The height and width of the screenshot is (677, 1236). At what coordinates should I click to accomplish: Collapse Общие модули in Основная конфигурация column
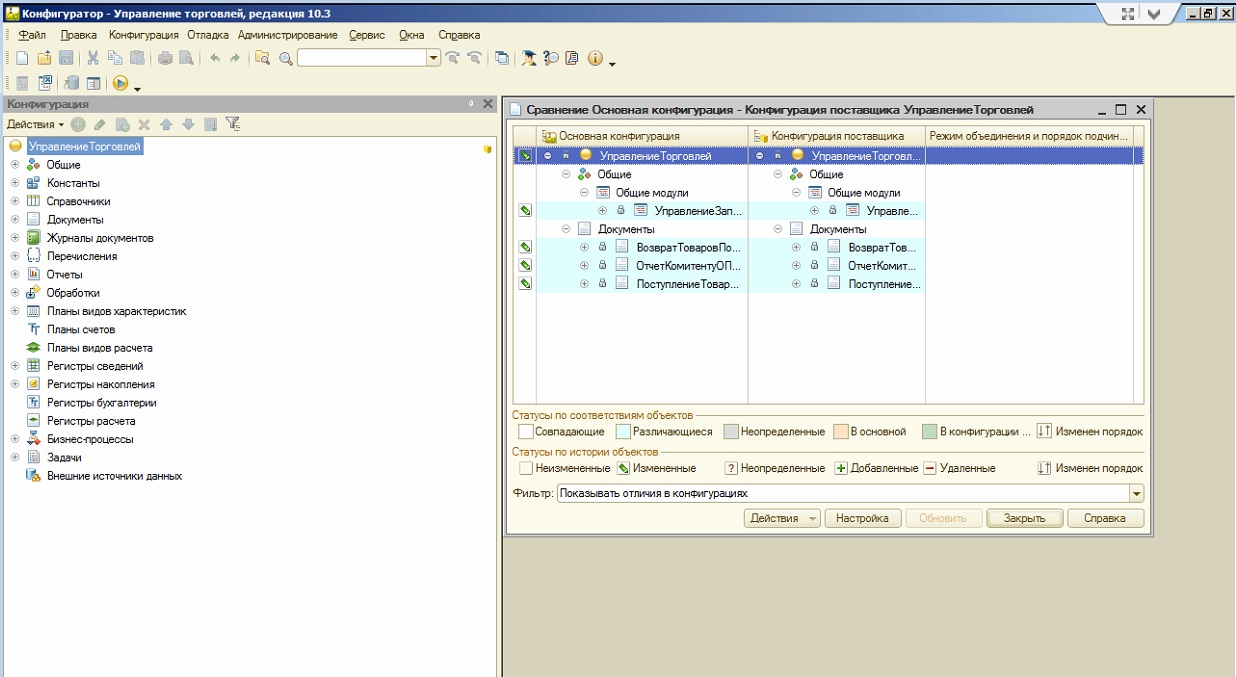[x=584, y=193]
